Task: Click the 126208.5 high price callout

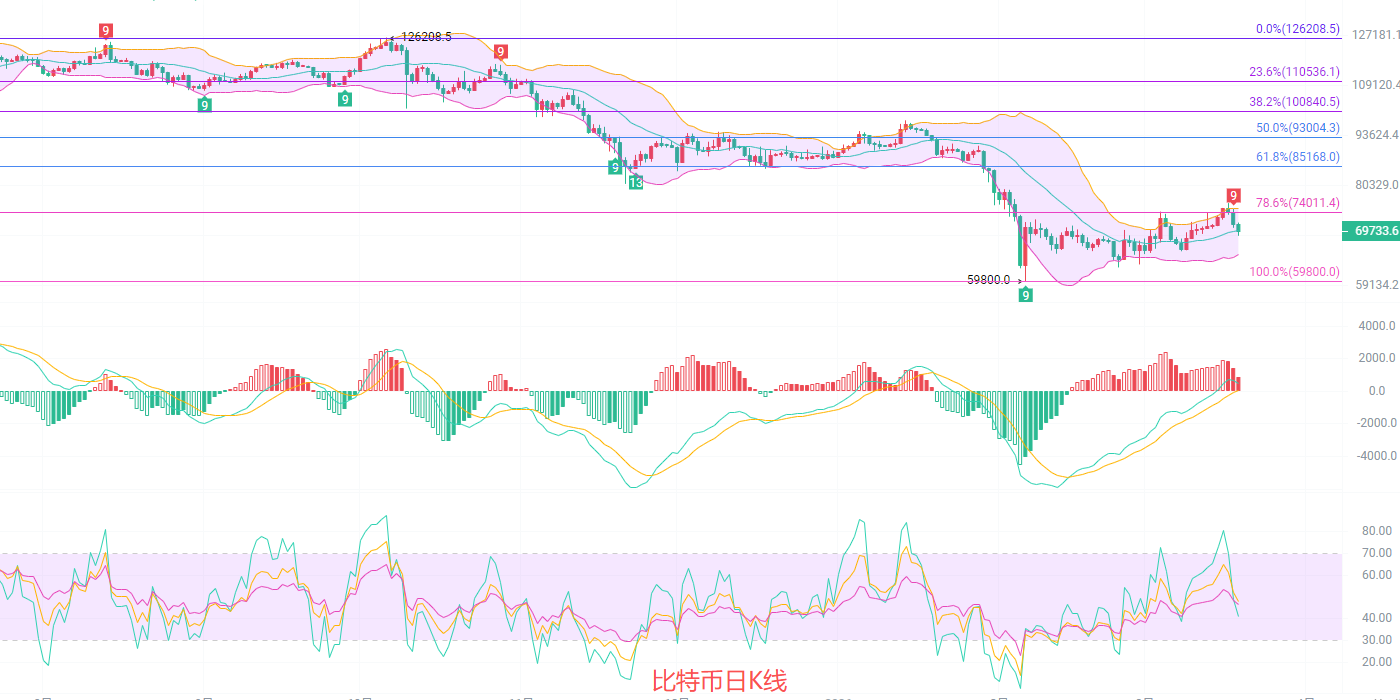Action: [x=426, y=37]
